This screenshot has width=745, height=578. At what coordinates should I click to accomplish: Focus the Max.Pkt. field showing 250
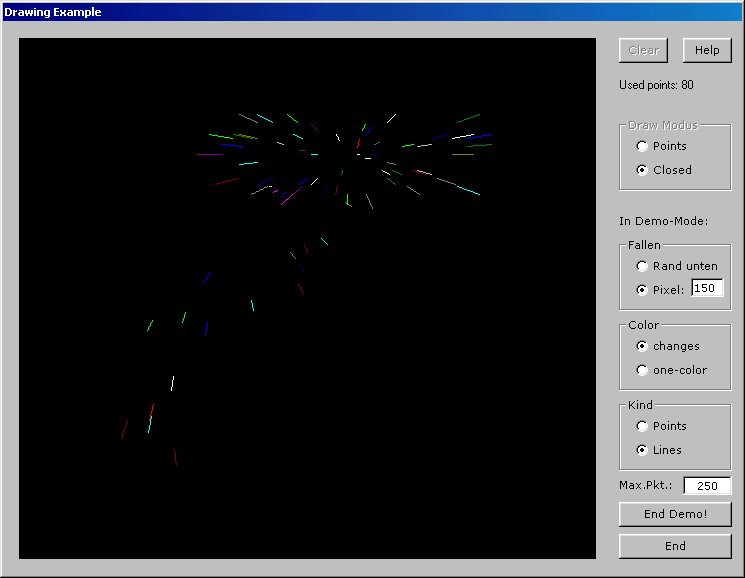(707, 485)
